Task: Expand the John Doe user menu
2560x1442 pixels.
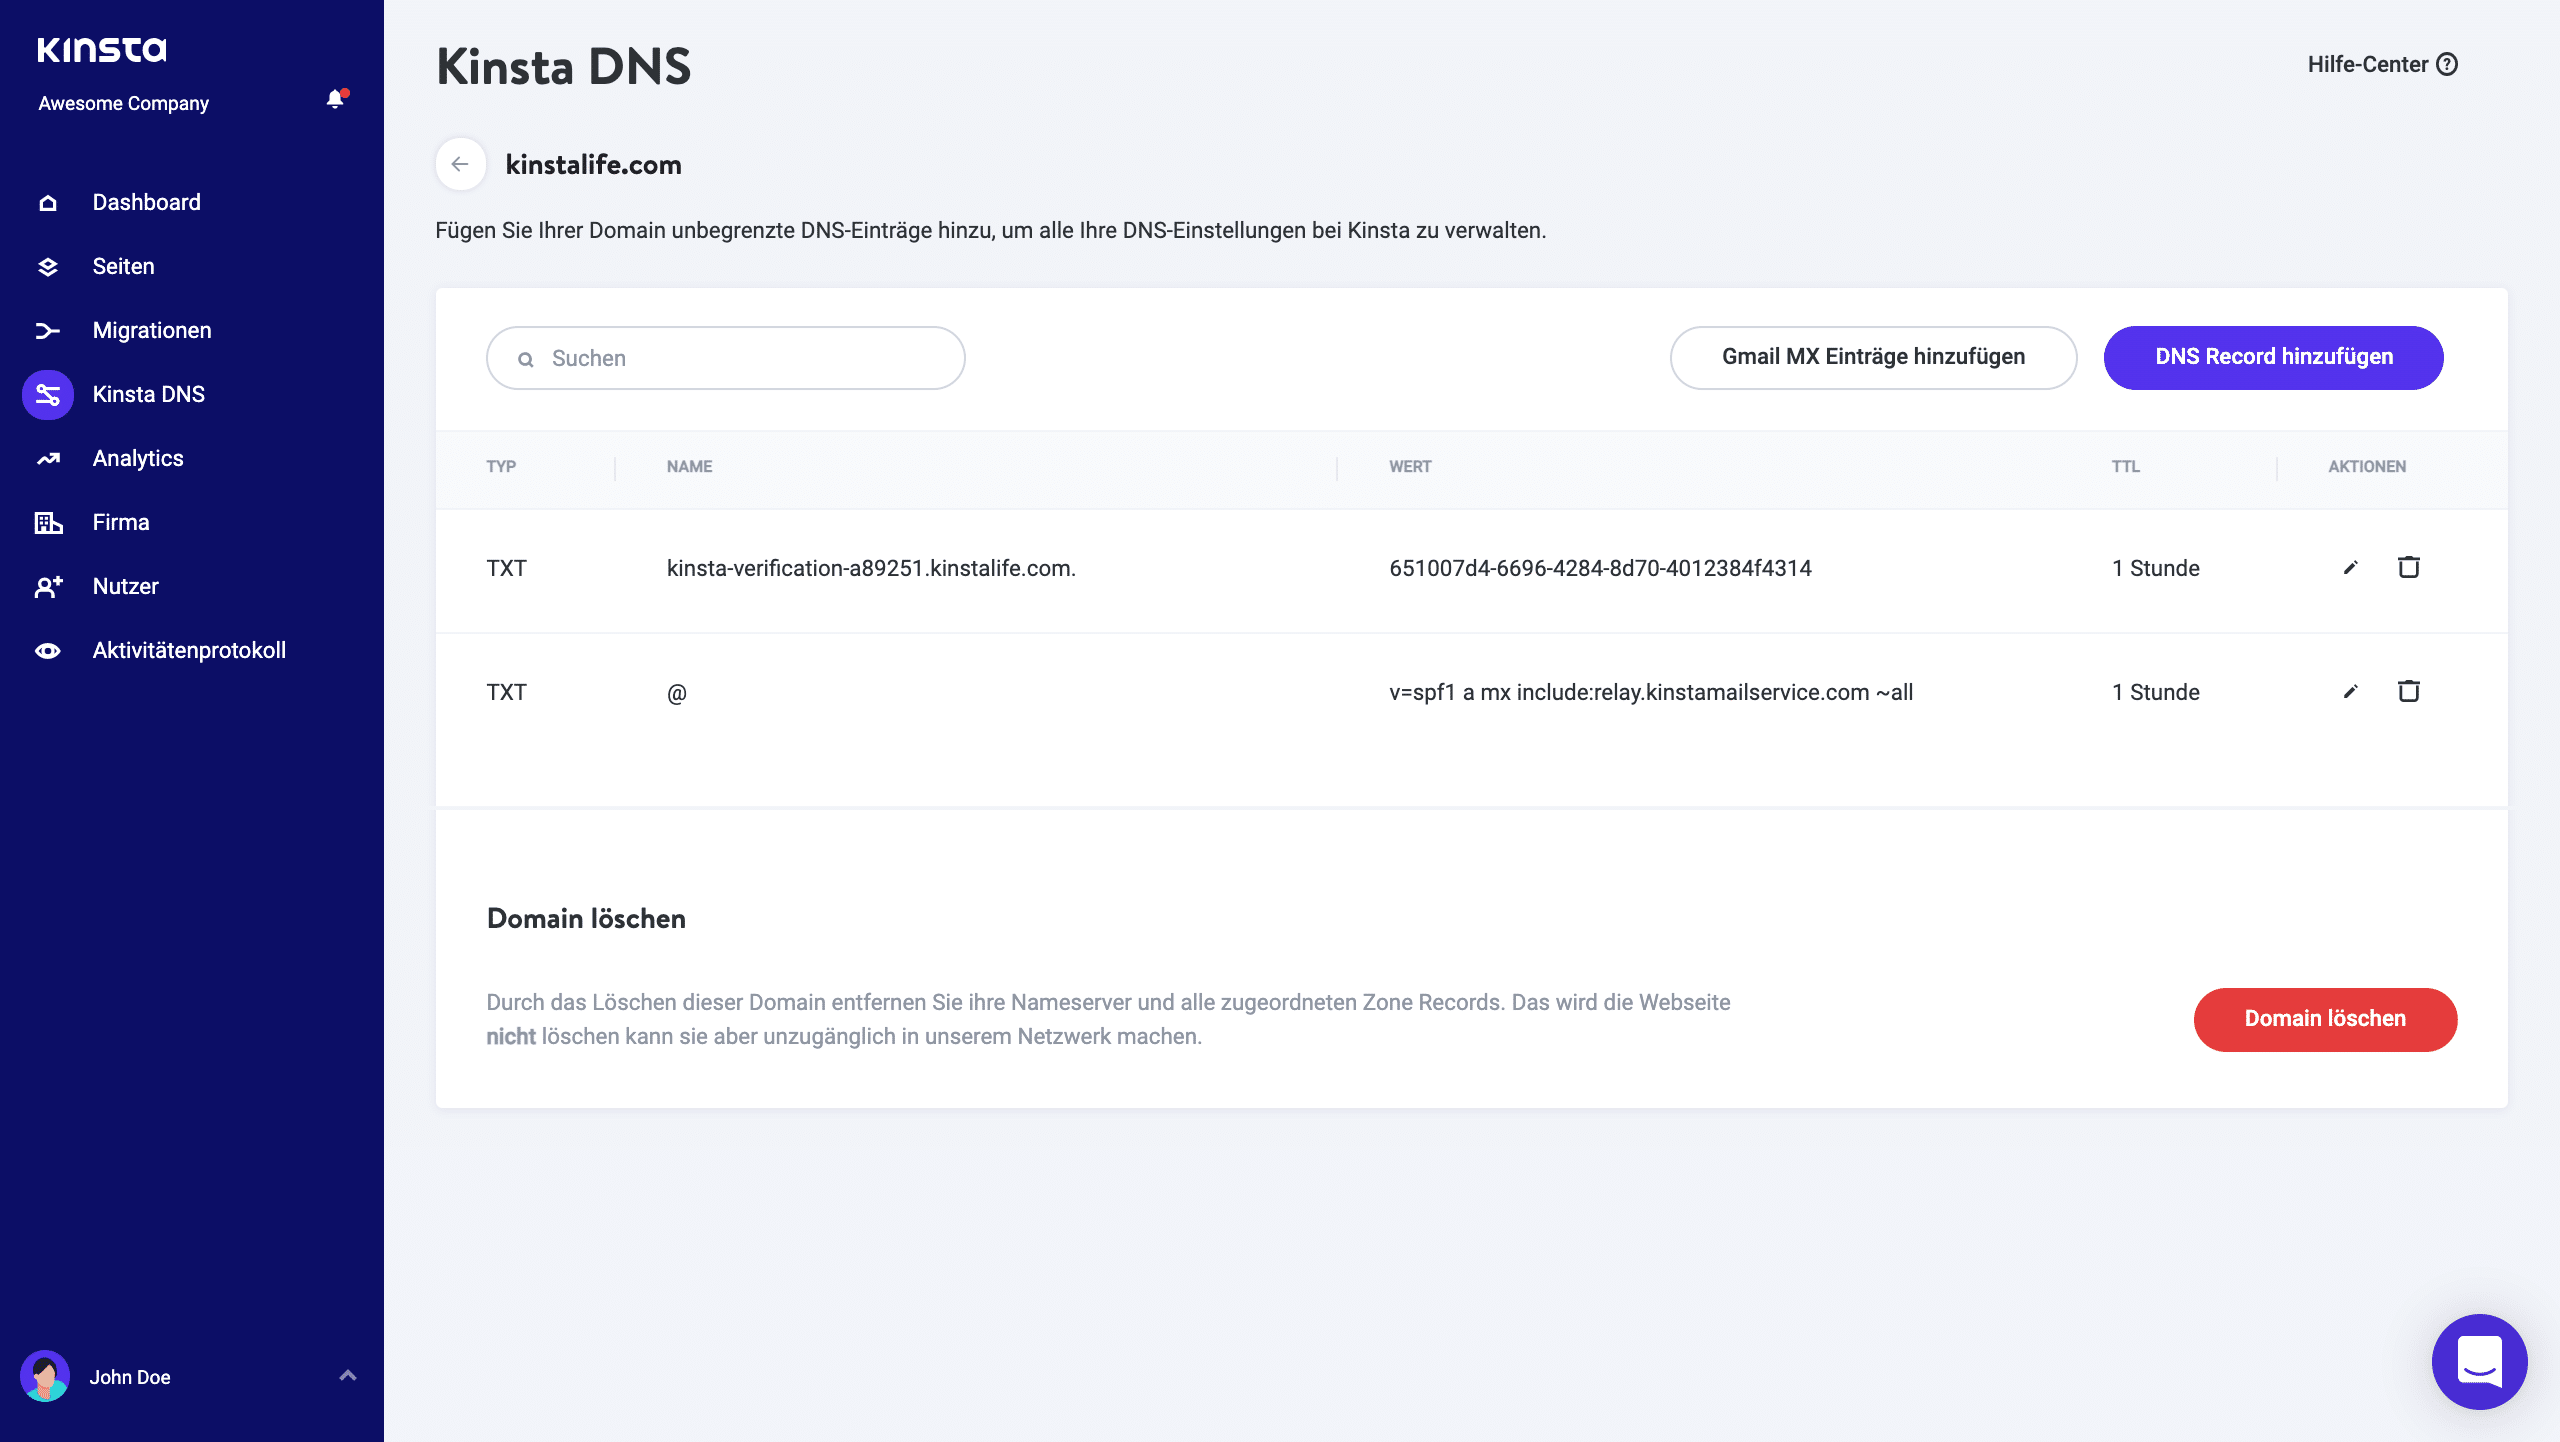Action: coord(348,1376)
